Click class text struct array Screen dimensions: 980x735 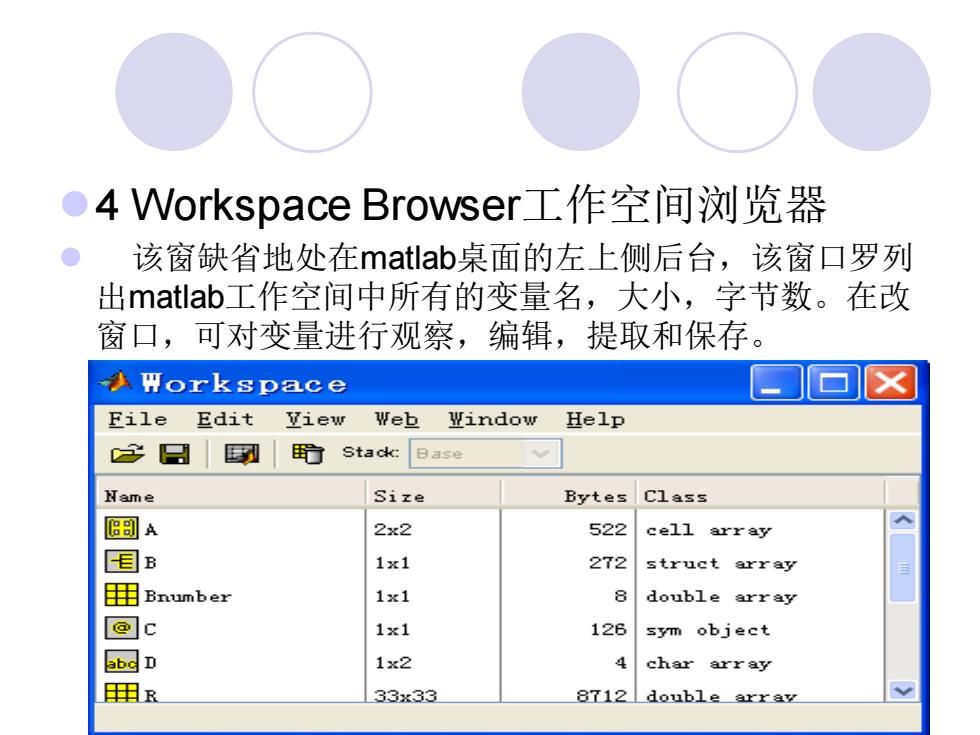coord(721,563)
